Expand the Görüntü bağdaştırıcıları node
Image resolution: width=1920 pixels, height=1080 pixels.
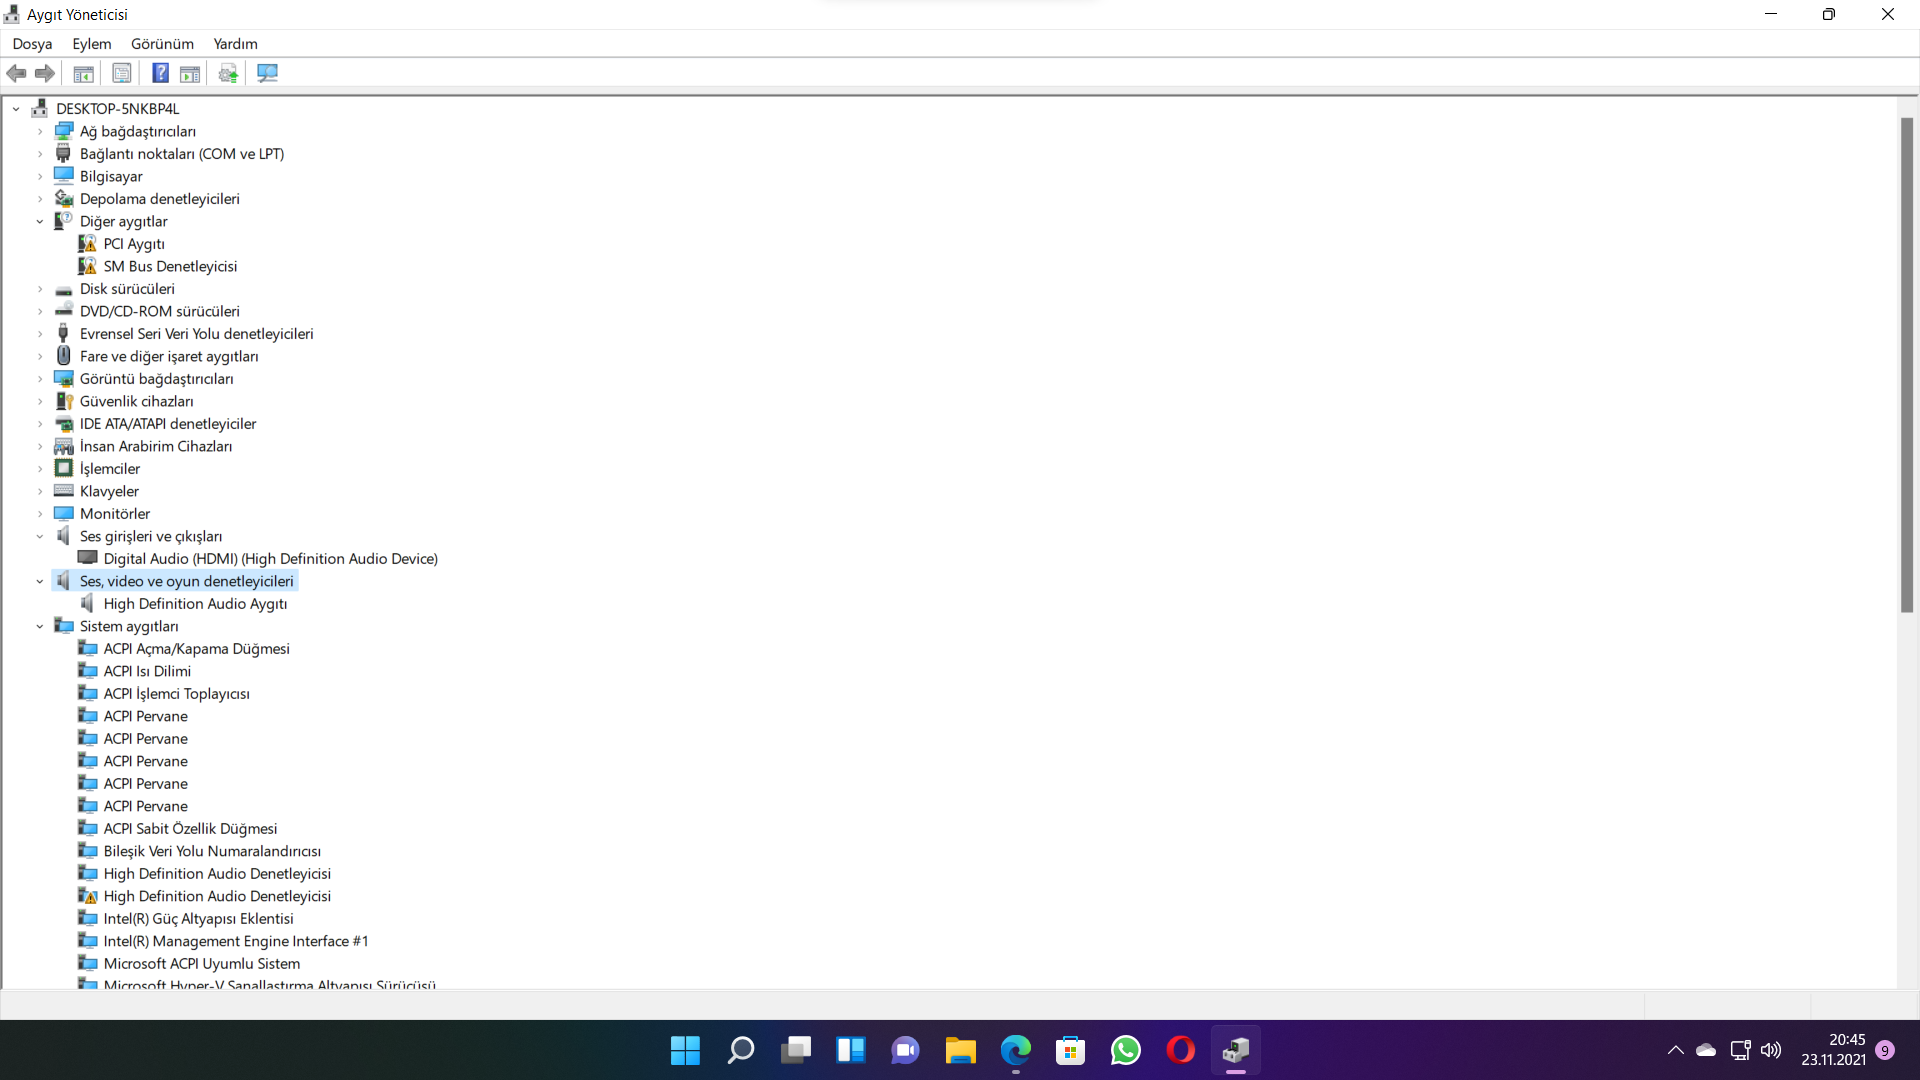40,379
